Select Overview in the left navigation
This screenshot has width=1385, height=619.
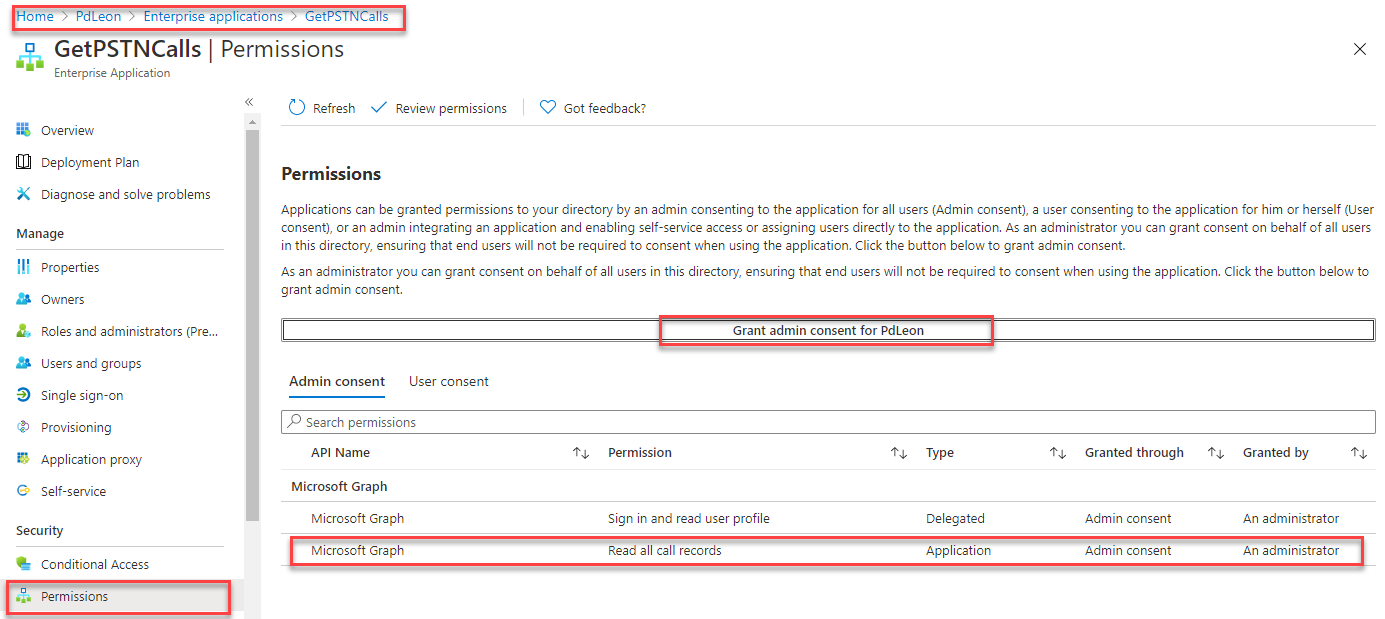pos(70,129)
